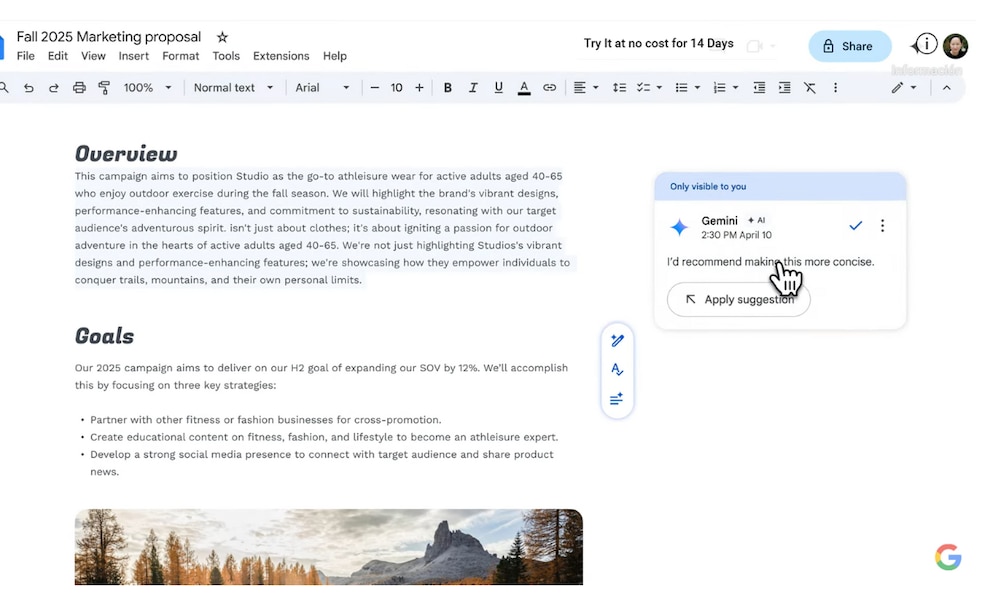Open the editing mode pencil dropdown

pyautogui.click(x=904, y=88)
